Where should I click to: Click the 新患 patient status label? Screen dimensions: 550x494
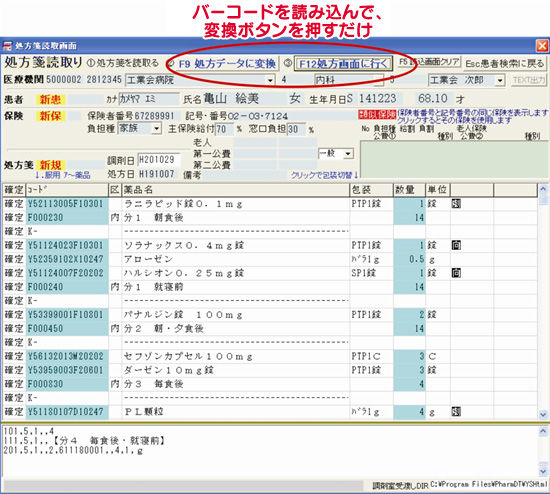click(x=51, y=100)
